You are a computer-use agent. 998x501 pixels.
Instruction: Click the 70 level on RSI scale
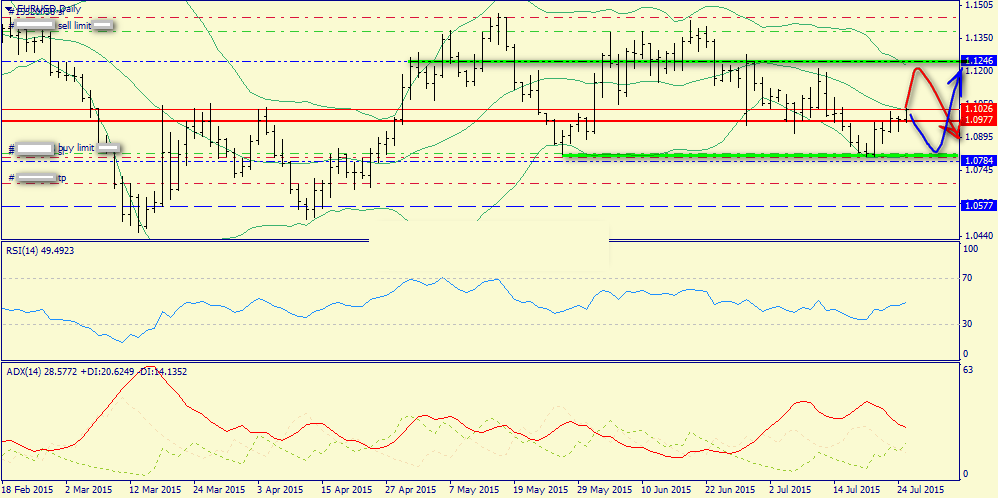tap(969, 278)
